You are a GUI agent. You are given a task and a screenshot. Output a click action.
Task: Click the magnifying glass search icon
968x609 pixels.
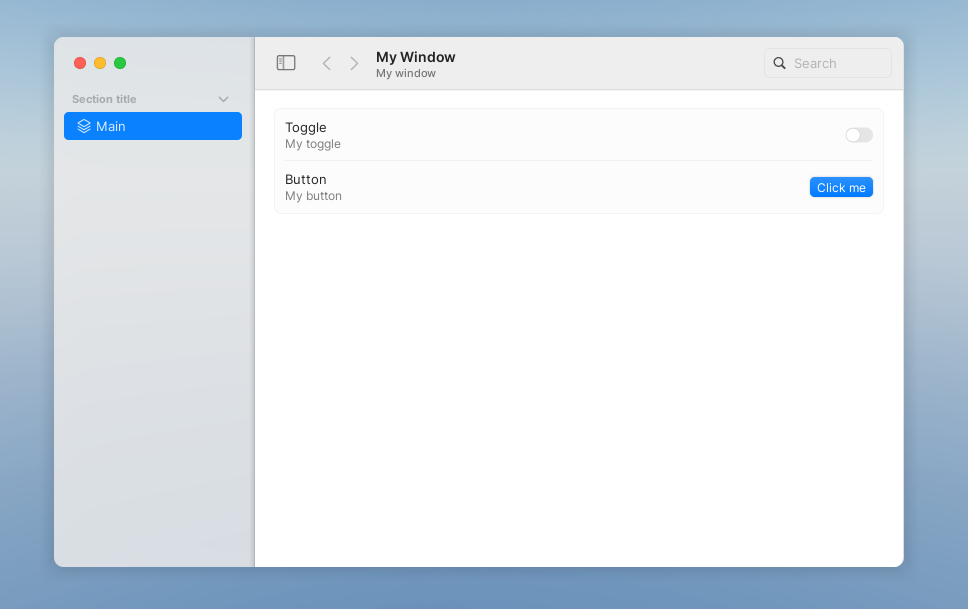coord(780,63)
